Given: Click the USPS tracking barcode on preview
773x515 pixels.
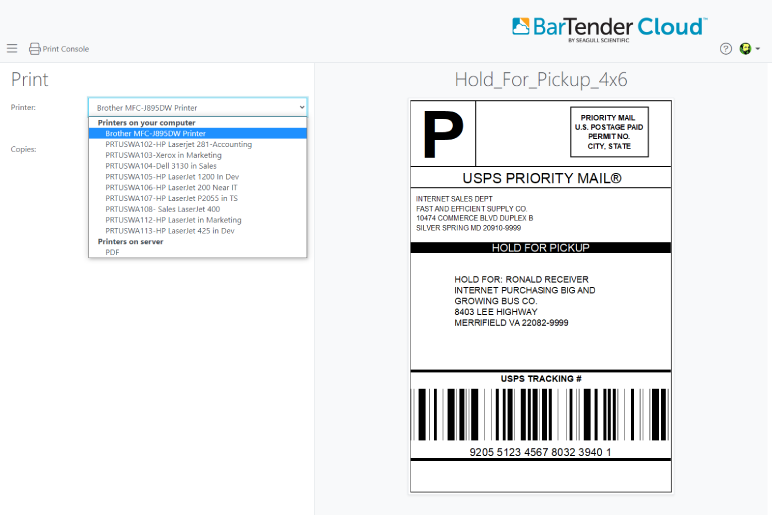Looking at the screenshot, I should point(541,414).
